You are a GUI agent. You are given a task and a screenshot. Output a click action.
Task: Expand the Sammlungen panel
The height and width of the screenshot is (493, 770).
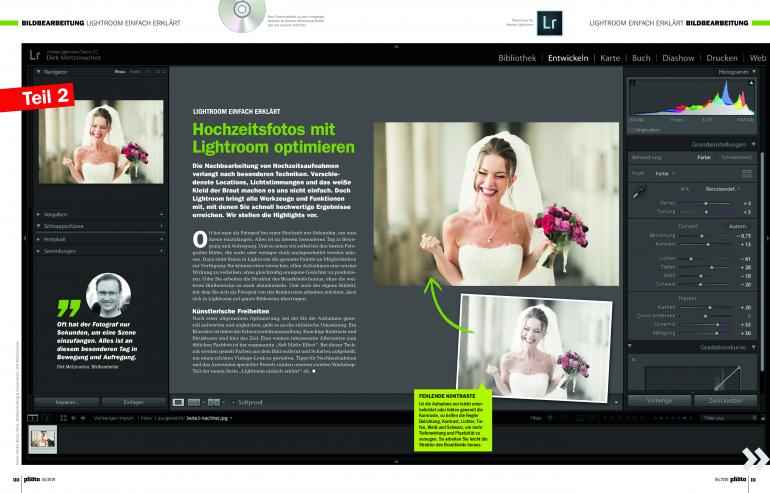(38, 251)
